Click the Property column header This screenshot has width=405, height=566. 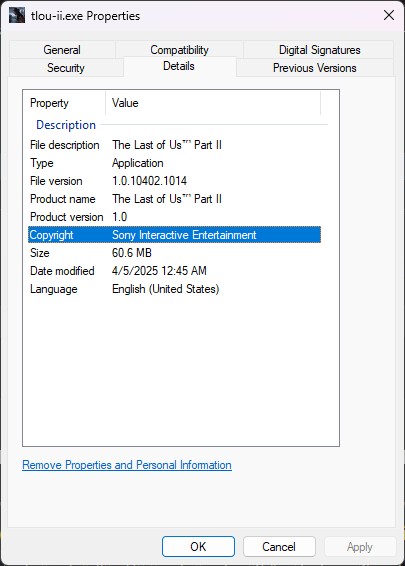pyautogui.click(x=64, y=103)
